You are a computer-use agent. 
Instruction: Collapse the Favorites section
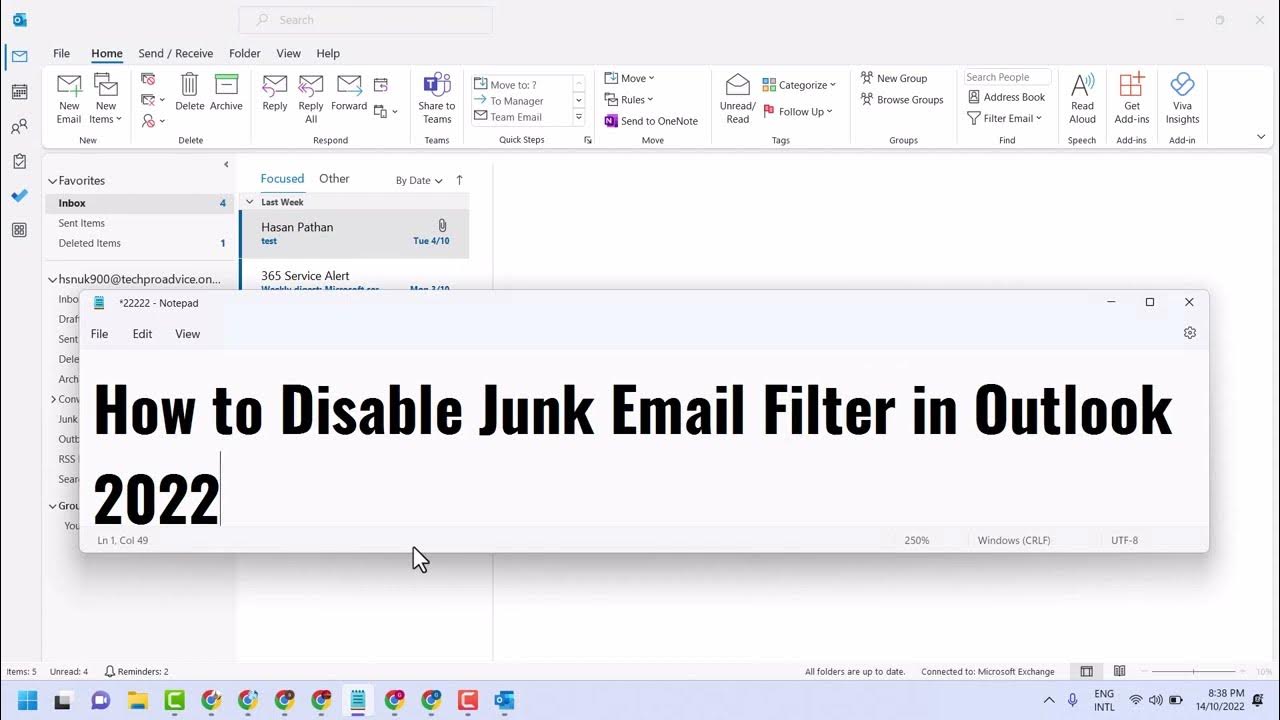tap(52, 181)
